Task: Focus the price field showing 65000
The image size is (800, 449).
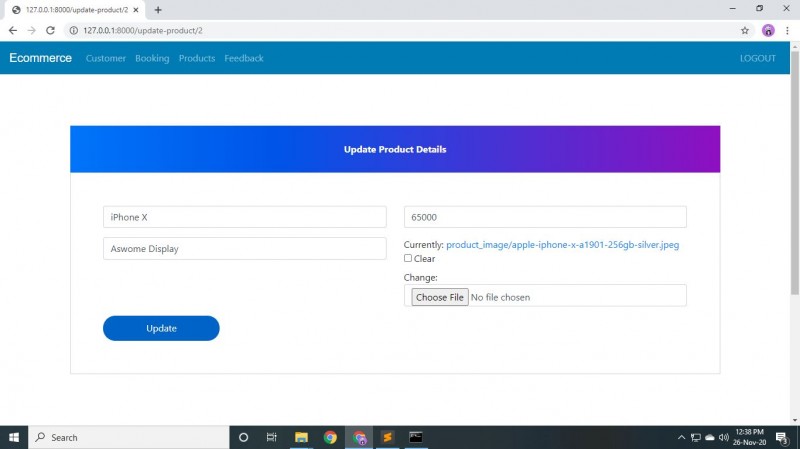Action: [x=545, y=217]
